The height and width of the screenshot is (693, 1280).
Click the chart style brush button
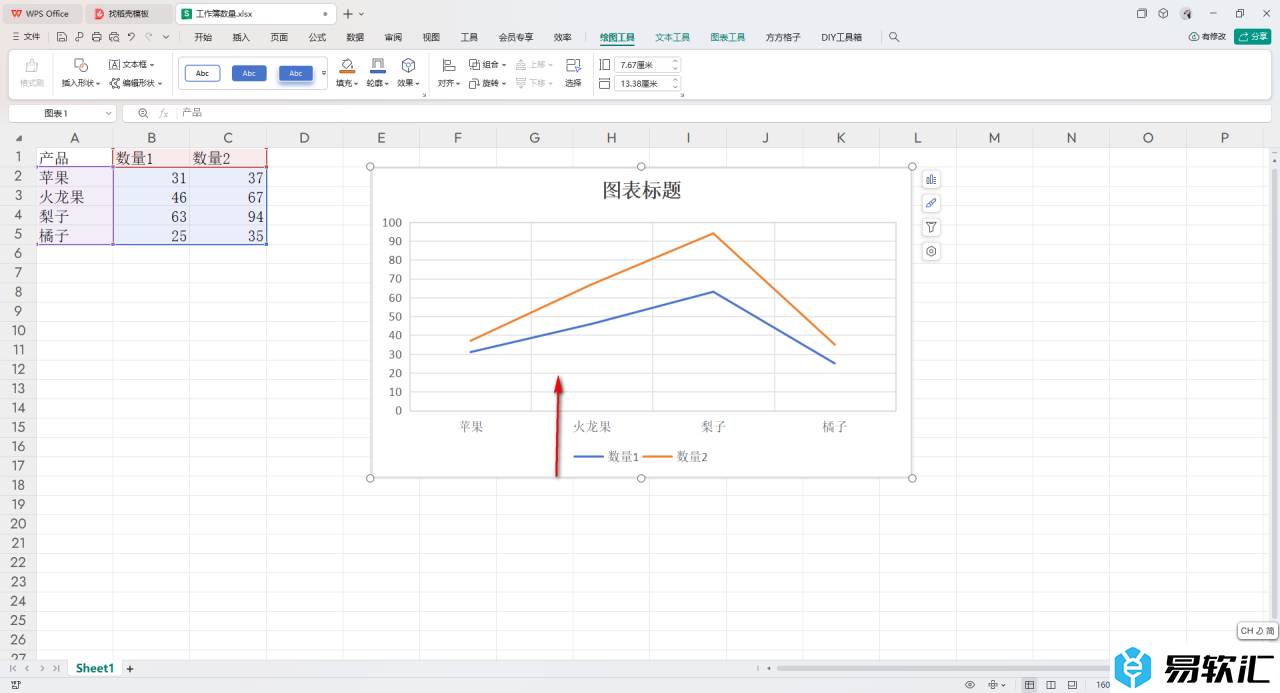[x=931, y=203]
